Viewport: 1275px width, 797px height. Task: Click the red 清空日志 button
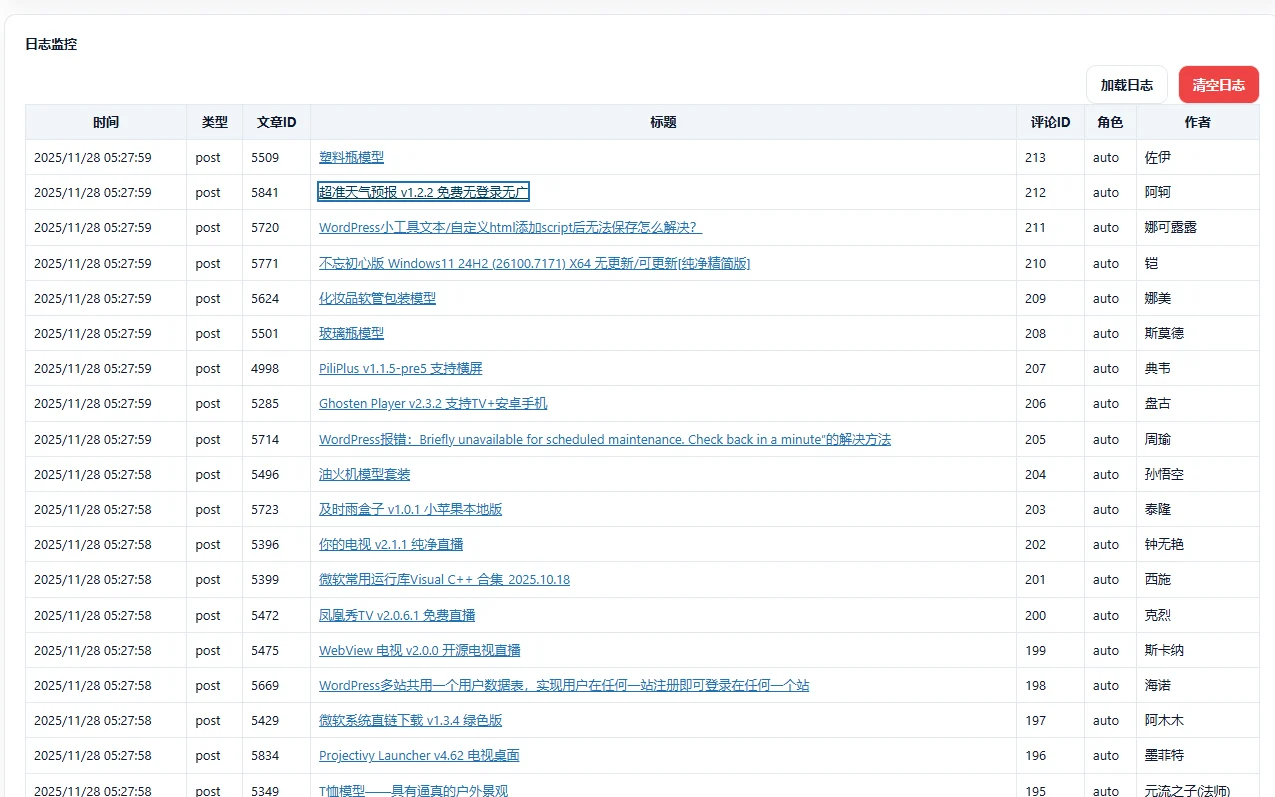[x=1218, y=85]
